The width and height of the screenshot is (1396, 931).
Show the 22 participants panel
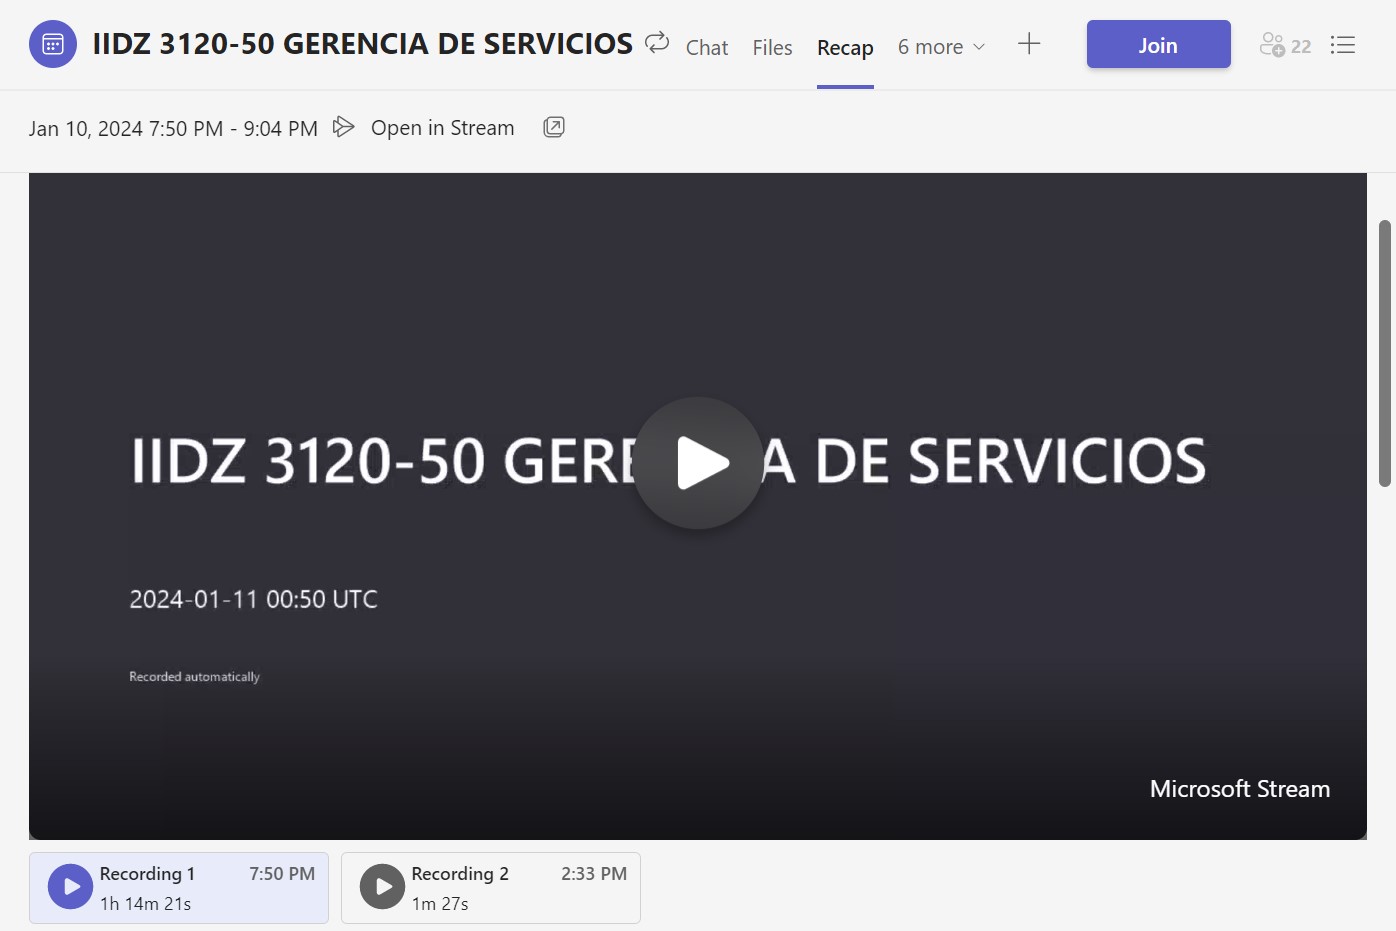1285,45
